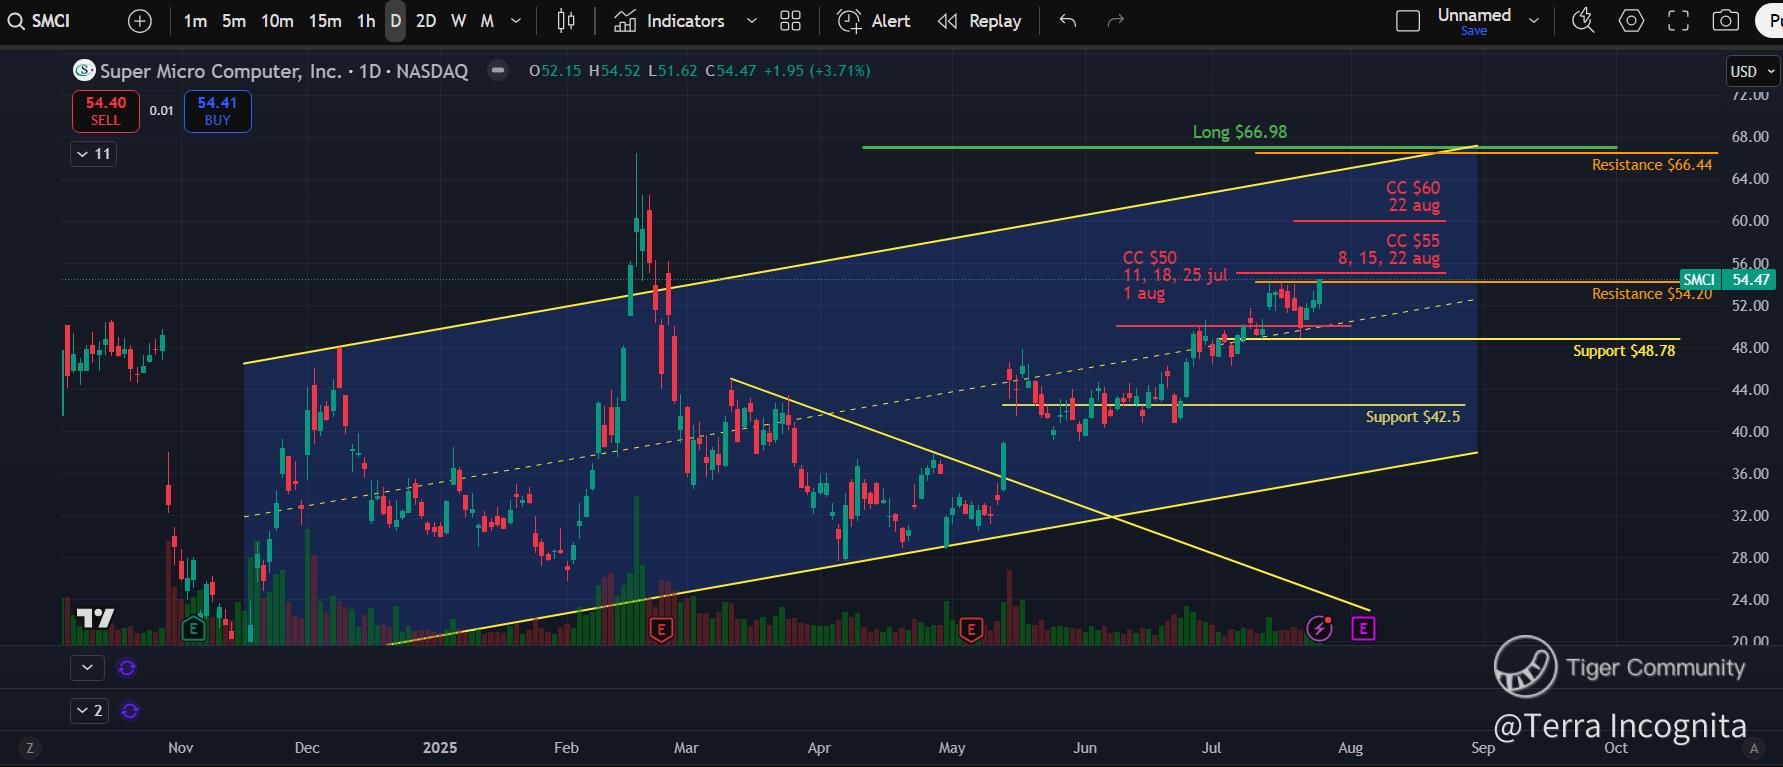The width and height of the screenshot is (1783, 767).
Task: Collapse the pane legend showing 2
Action: point(89,711)
